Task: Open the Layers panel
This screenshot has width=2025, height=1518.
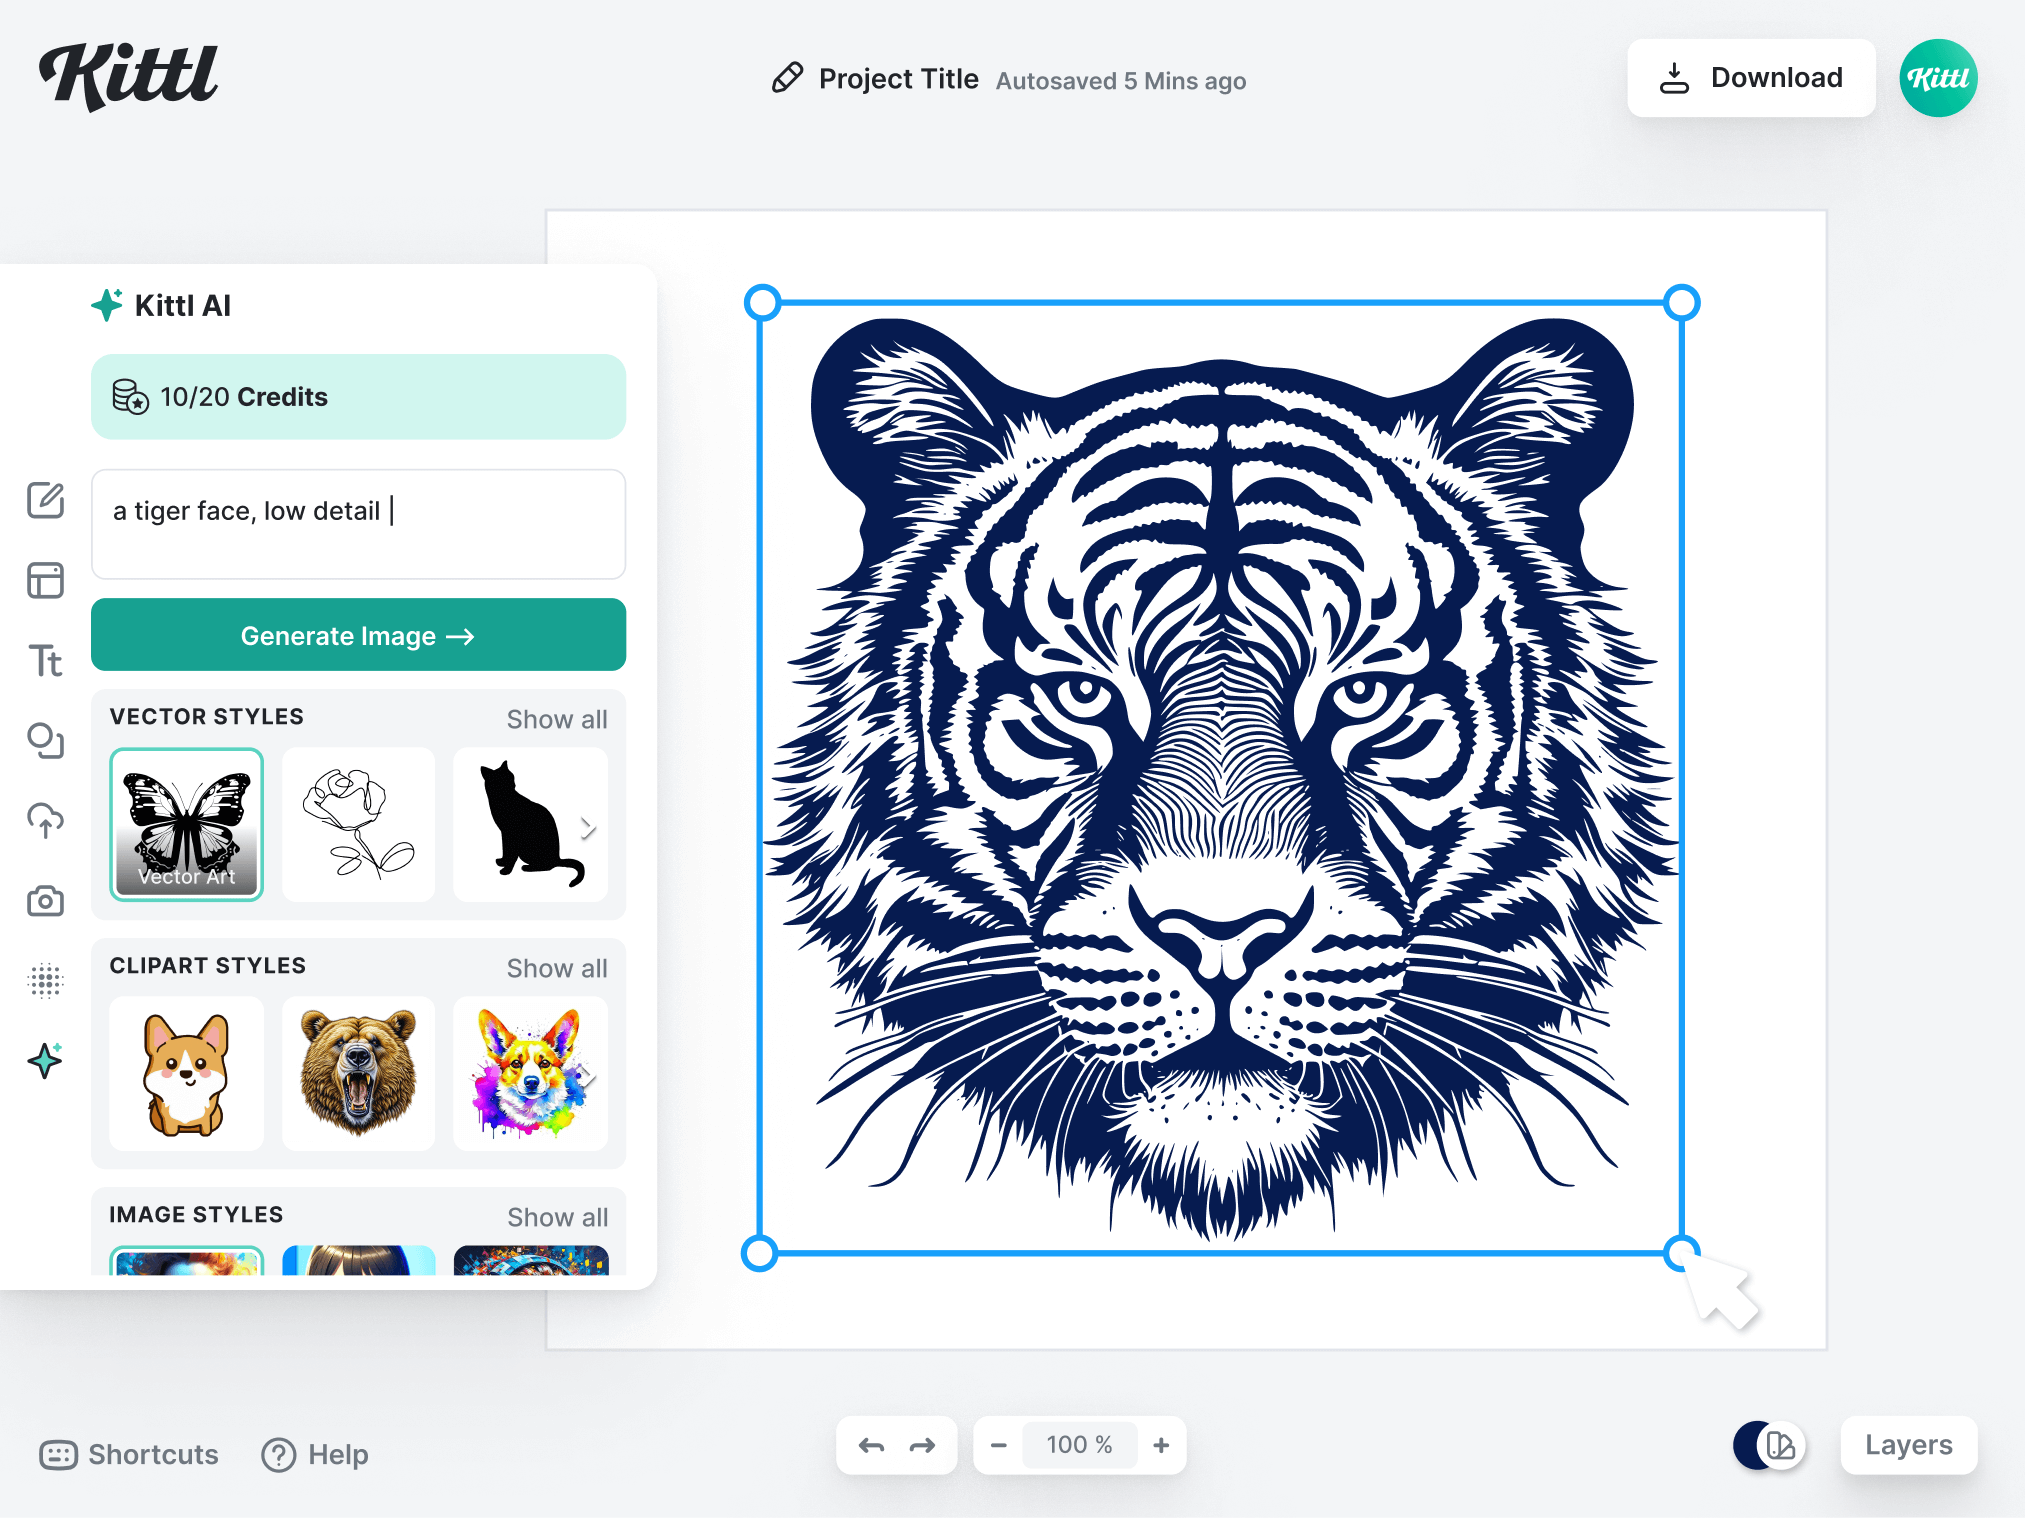Action: pos(1908,1445)
